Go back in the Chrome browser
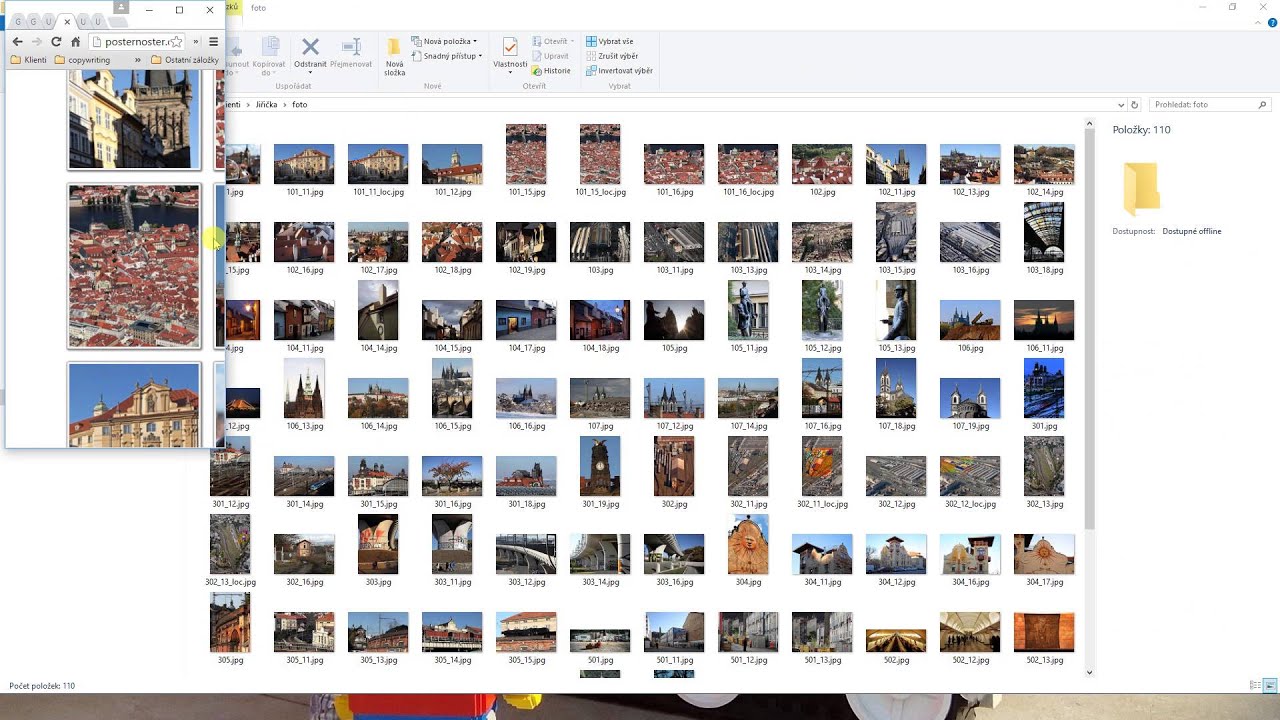 click(x=17, y=42)
